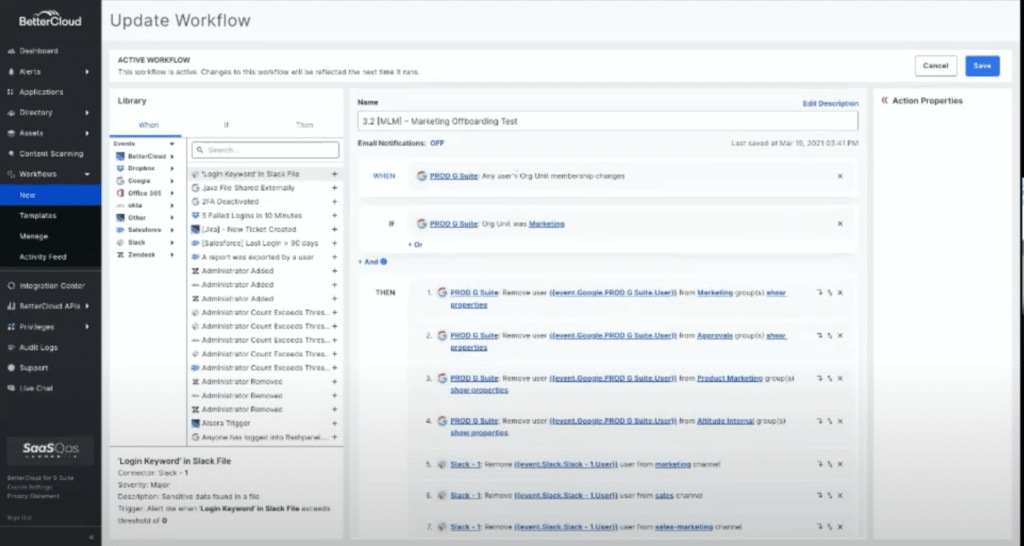Image resolution: width=1024 pixels, height=546 pixels.
Task: Add 'A report was exported by a user' event
Action: (x=334, y=257)
